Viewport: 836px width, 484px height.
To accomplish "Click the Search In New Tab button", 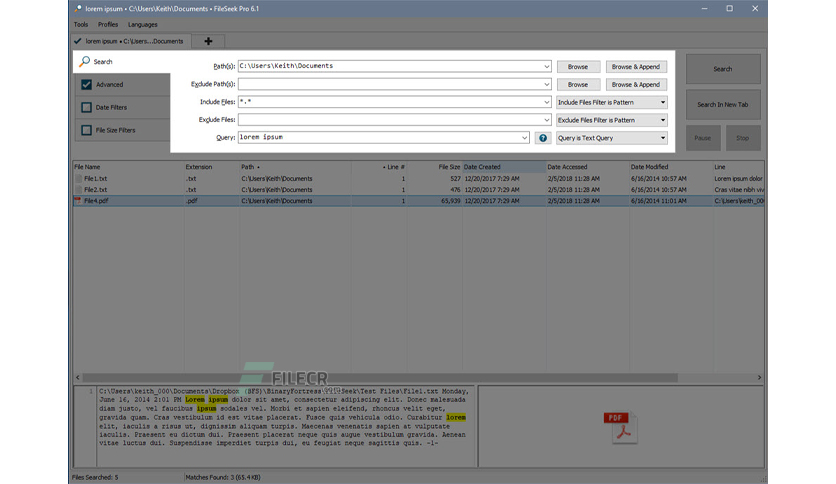I will point(723,104).
